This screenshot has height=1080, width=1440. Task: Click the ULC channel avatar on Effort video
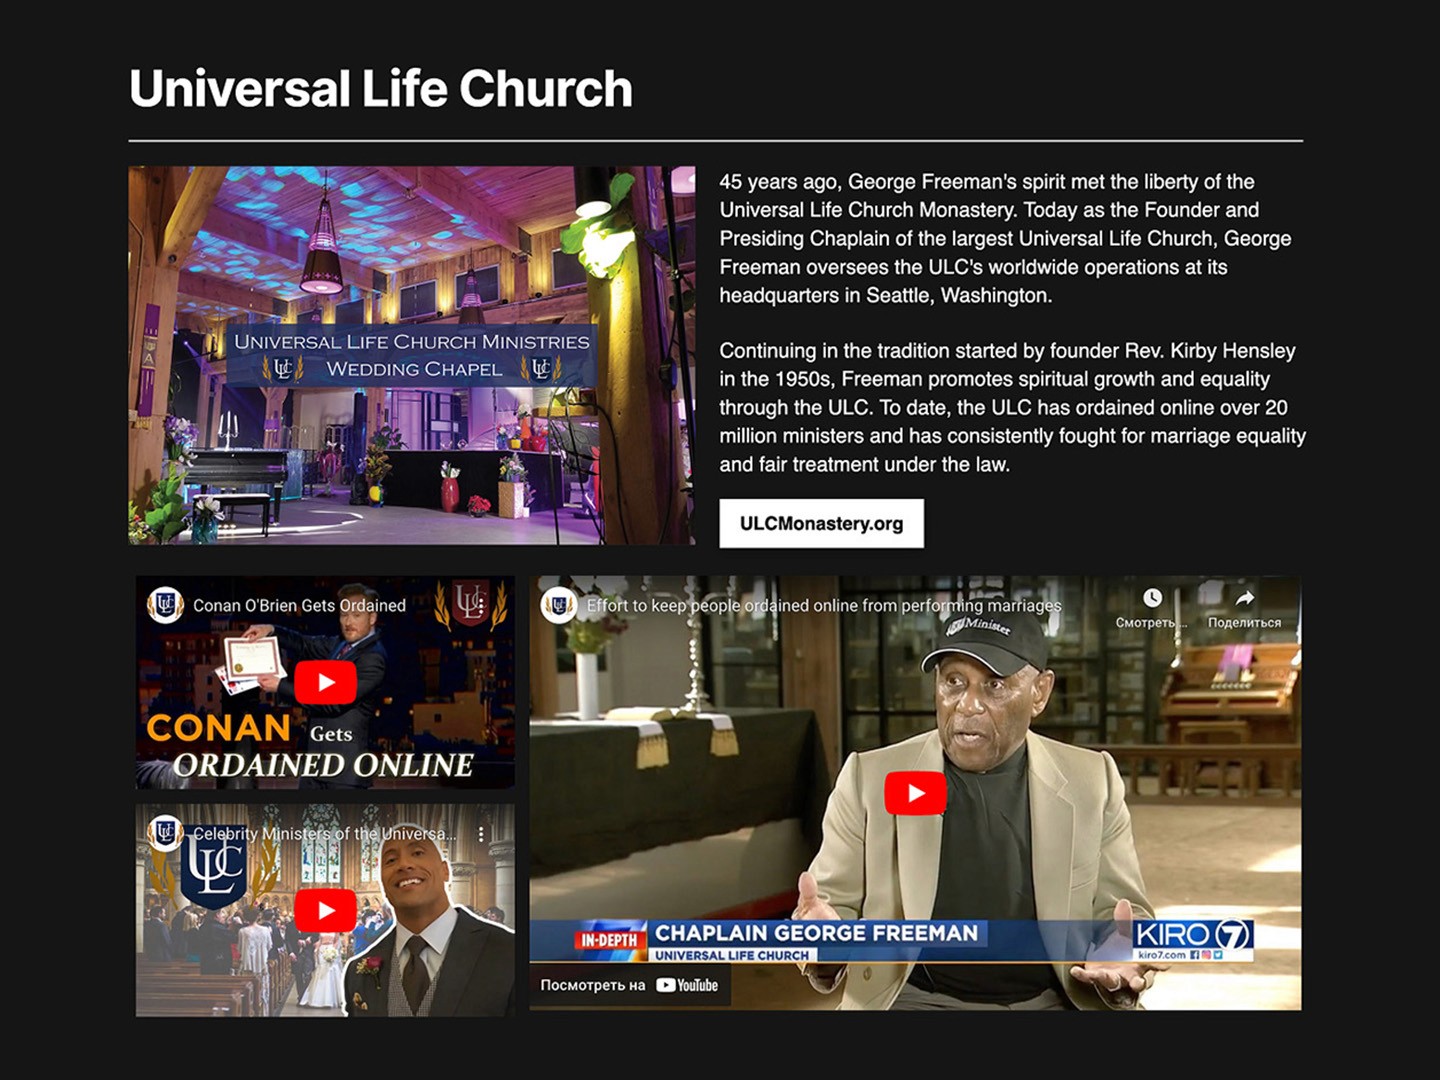coord(559,605)
